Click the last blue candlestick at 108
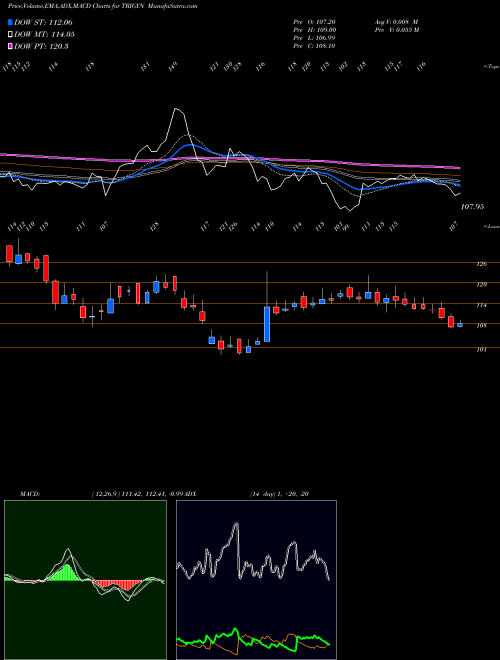 point(460,325)
